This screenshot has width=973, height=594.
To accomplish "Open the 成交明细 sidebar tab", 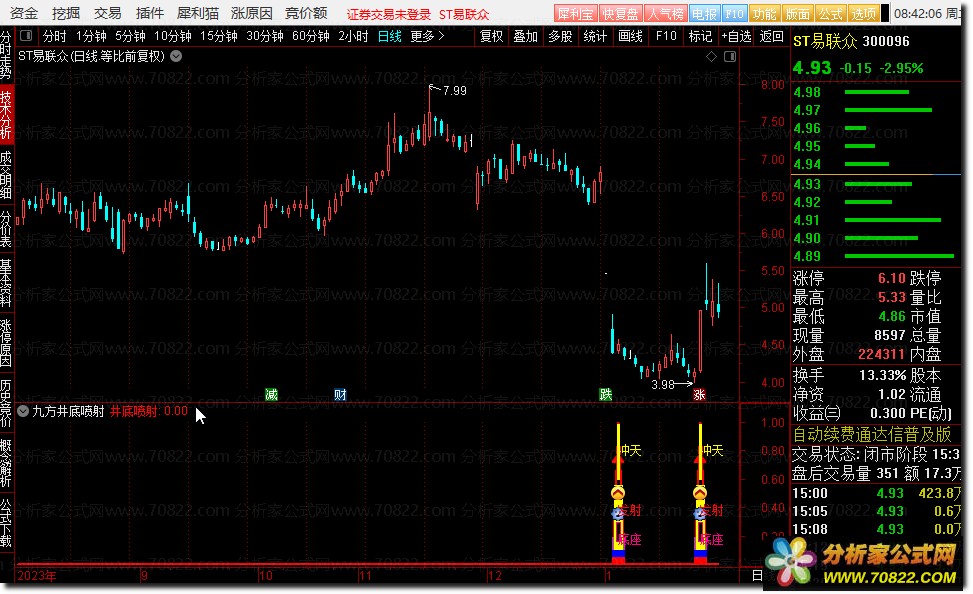I will (x=6, y=176).
